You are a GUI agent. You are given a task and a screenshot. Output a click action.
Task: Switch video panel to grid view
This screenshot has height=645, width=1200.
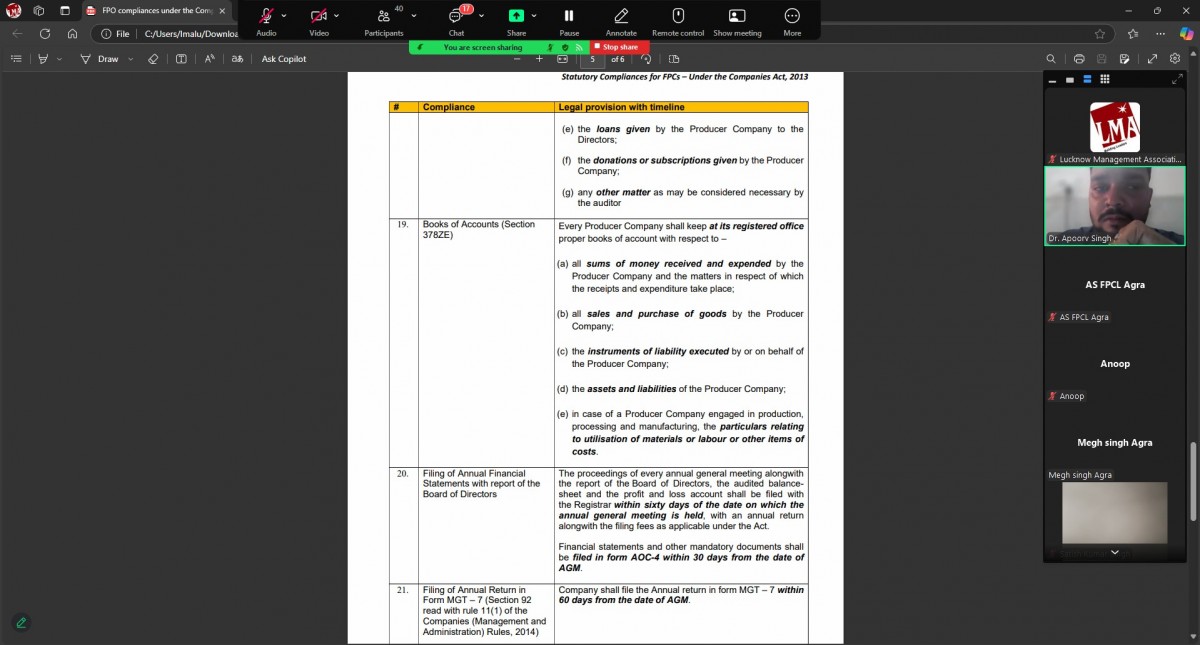(x=1105, y=79)
